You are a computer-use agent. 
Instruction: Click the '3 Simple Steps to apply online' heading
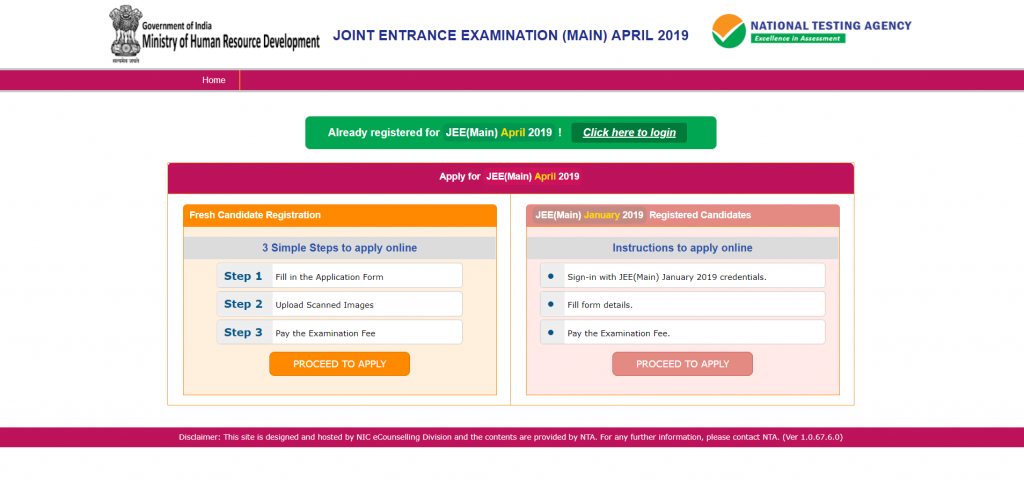click(340, 248)
